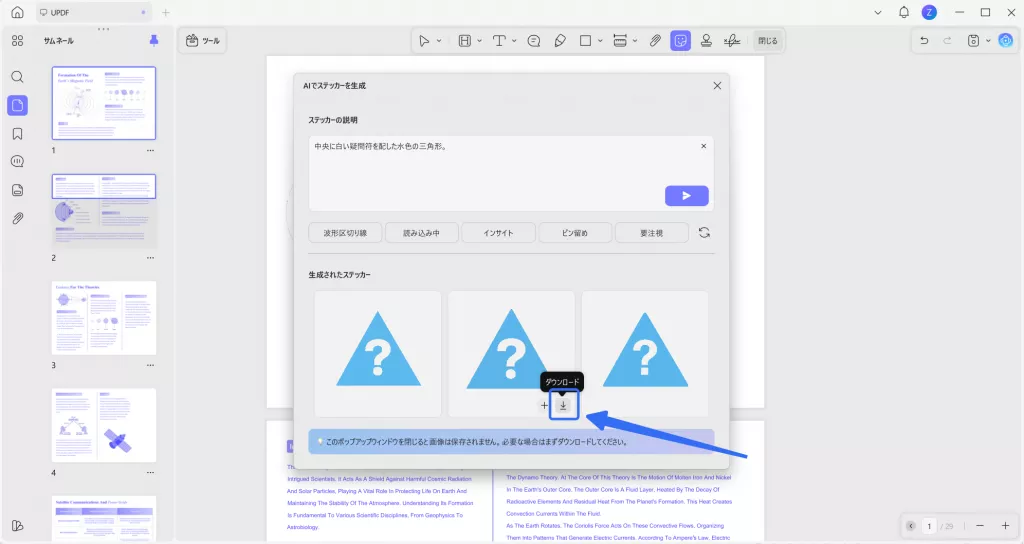The height and width of the screenshot is (544, 1024).
Task: Download the second generated sticker
Action: 564,406
